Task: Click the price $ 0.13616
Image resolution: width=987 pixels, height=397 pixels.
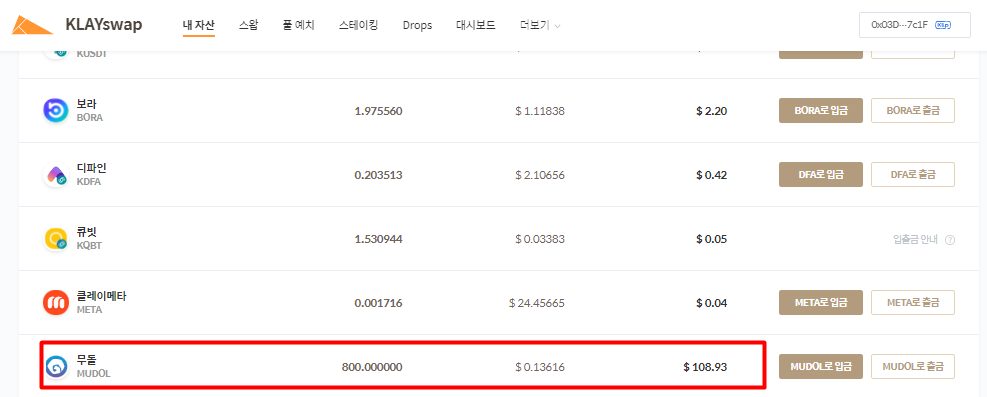Action: [x=539, y=367]
